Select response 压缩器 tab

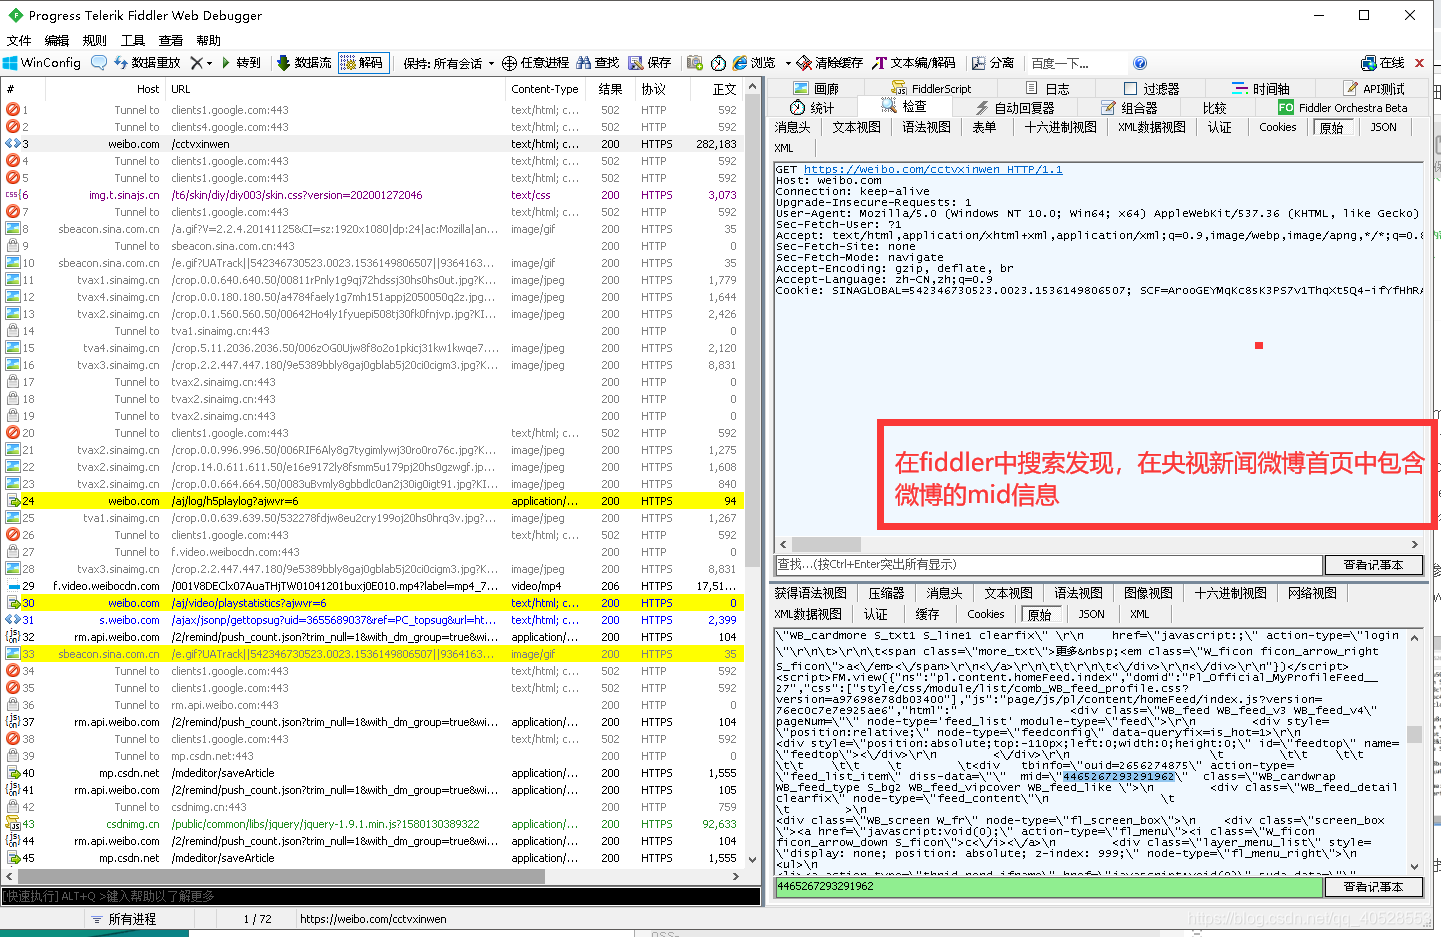tap(886, 593)
